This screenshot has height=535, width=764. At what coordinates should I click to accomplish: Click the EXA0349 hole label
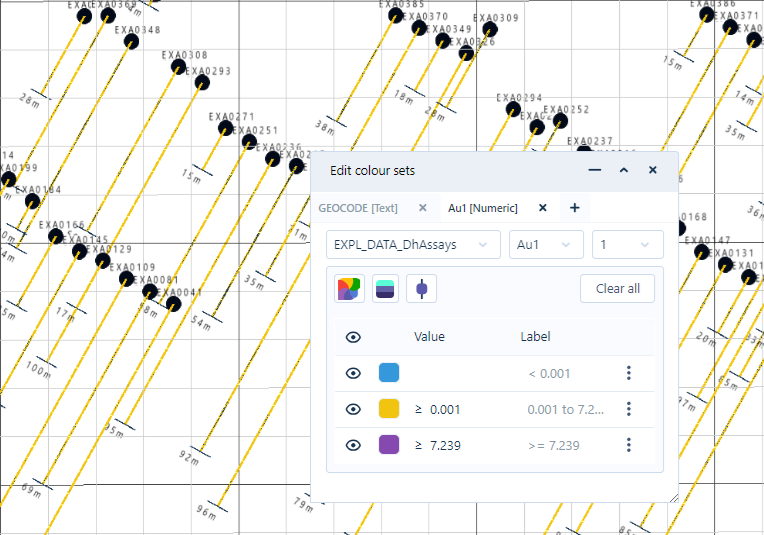449,29
